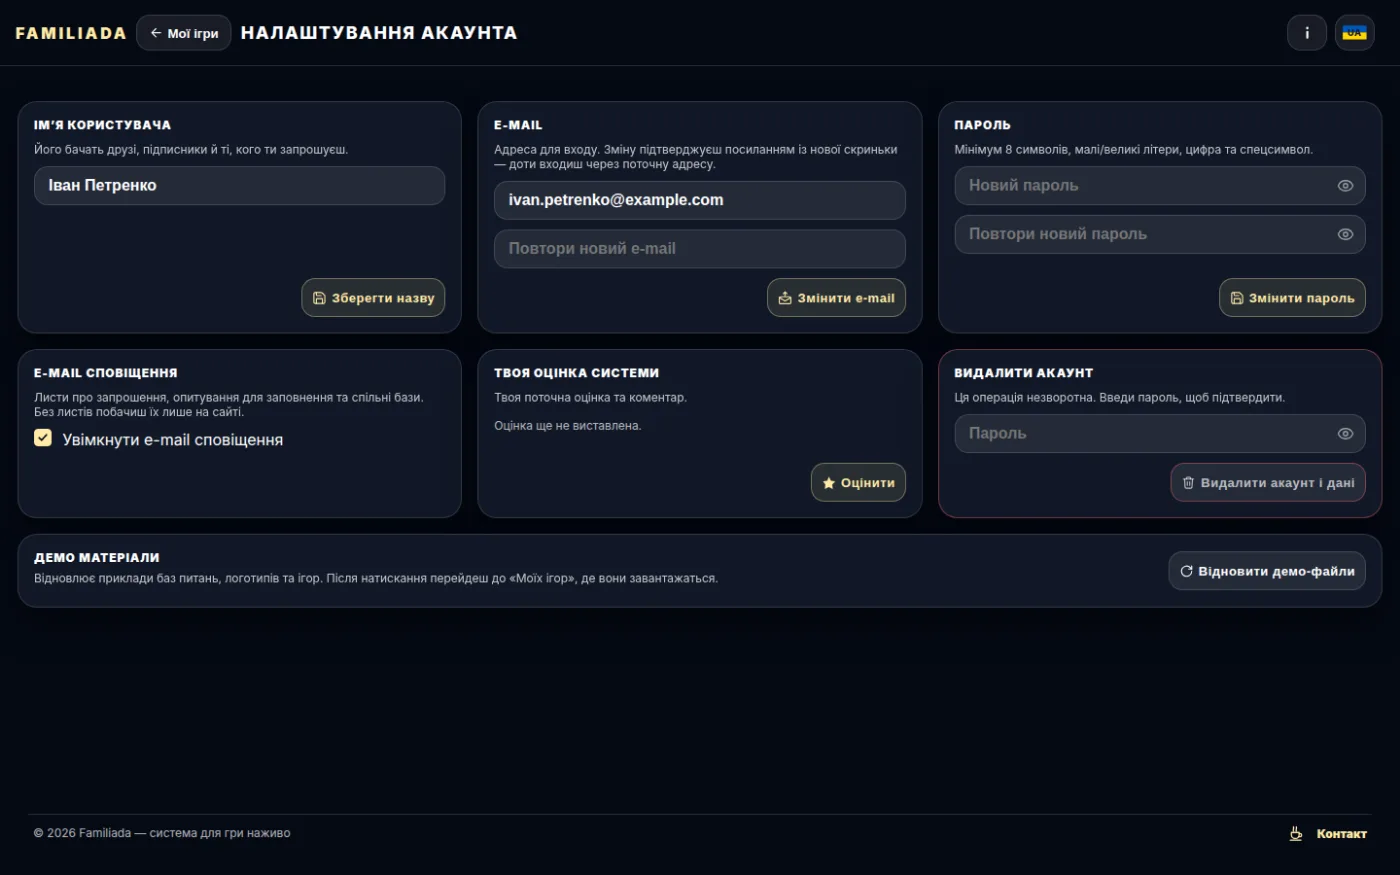1400x875 pixels.
Task: Click the E-MAIL СПОВІЩЕННЯ heading
Action: 106,373
